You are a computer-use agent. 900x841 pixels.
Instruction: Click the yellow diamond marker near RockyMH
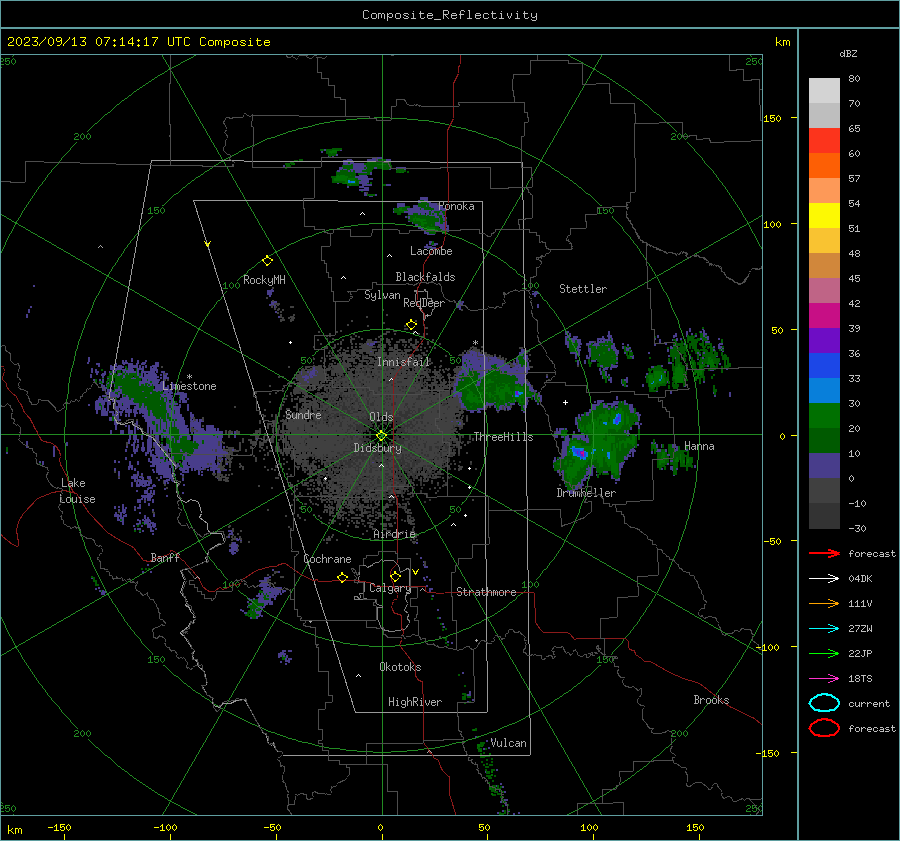coord(267,261)
